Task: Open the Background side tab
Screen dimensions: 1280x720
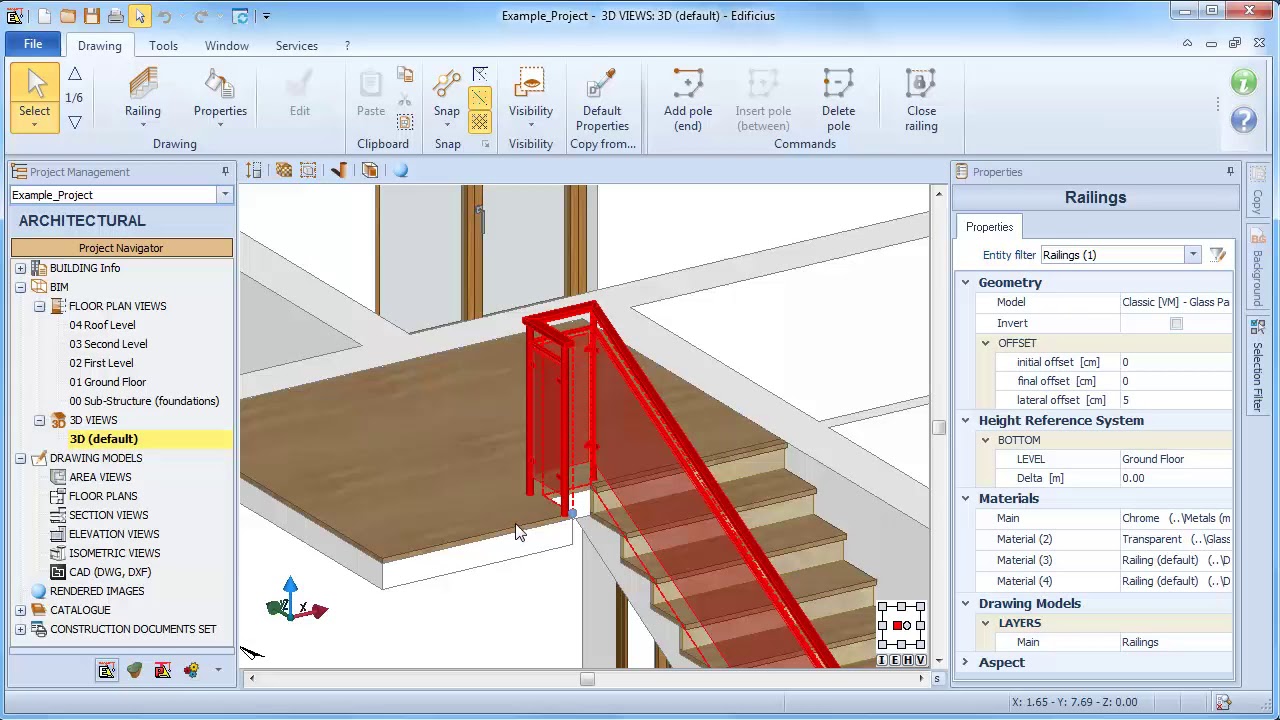Action: pyautogui.click(x=1258, y=268)
